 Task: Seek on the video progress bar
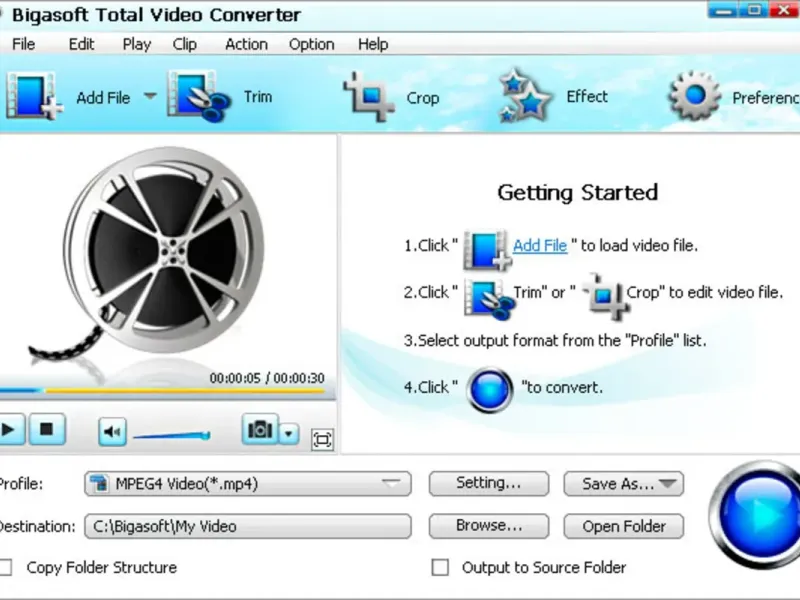coord(163,391)
